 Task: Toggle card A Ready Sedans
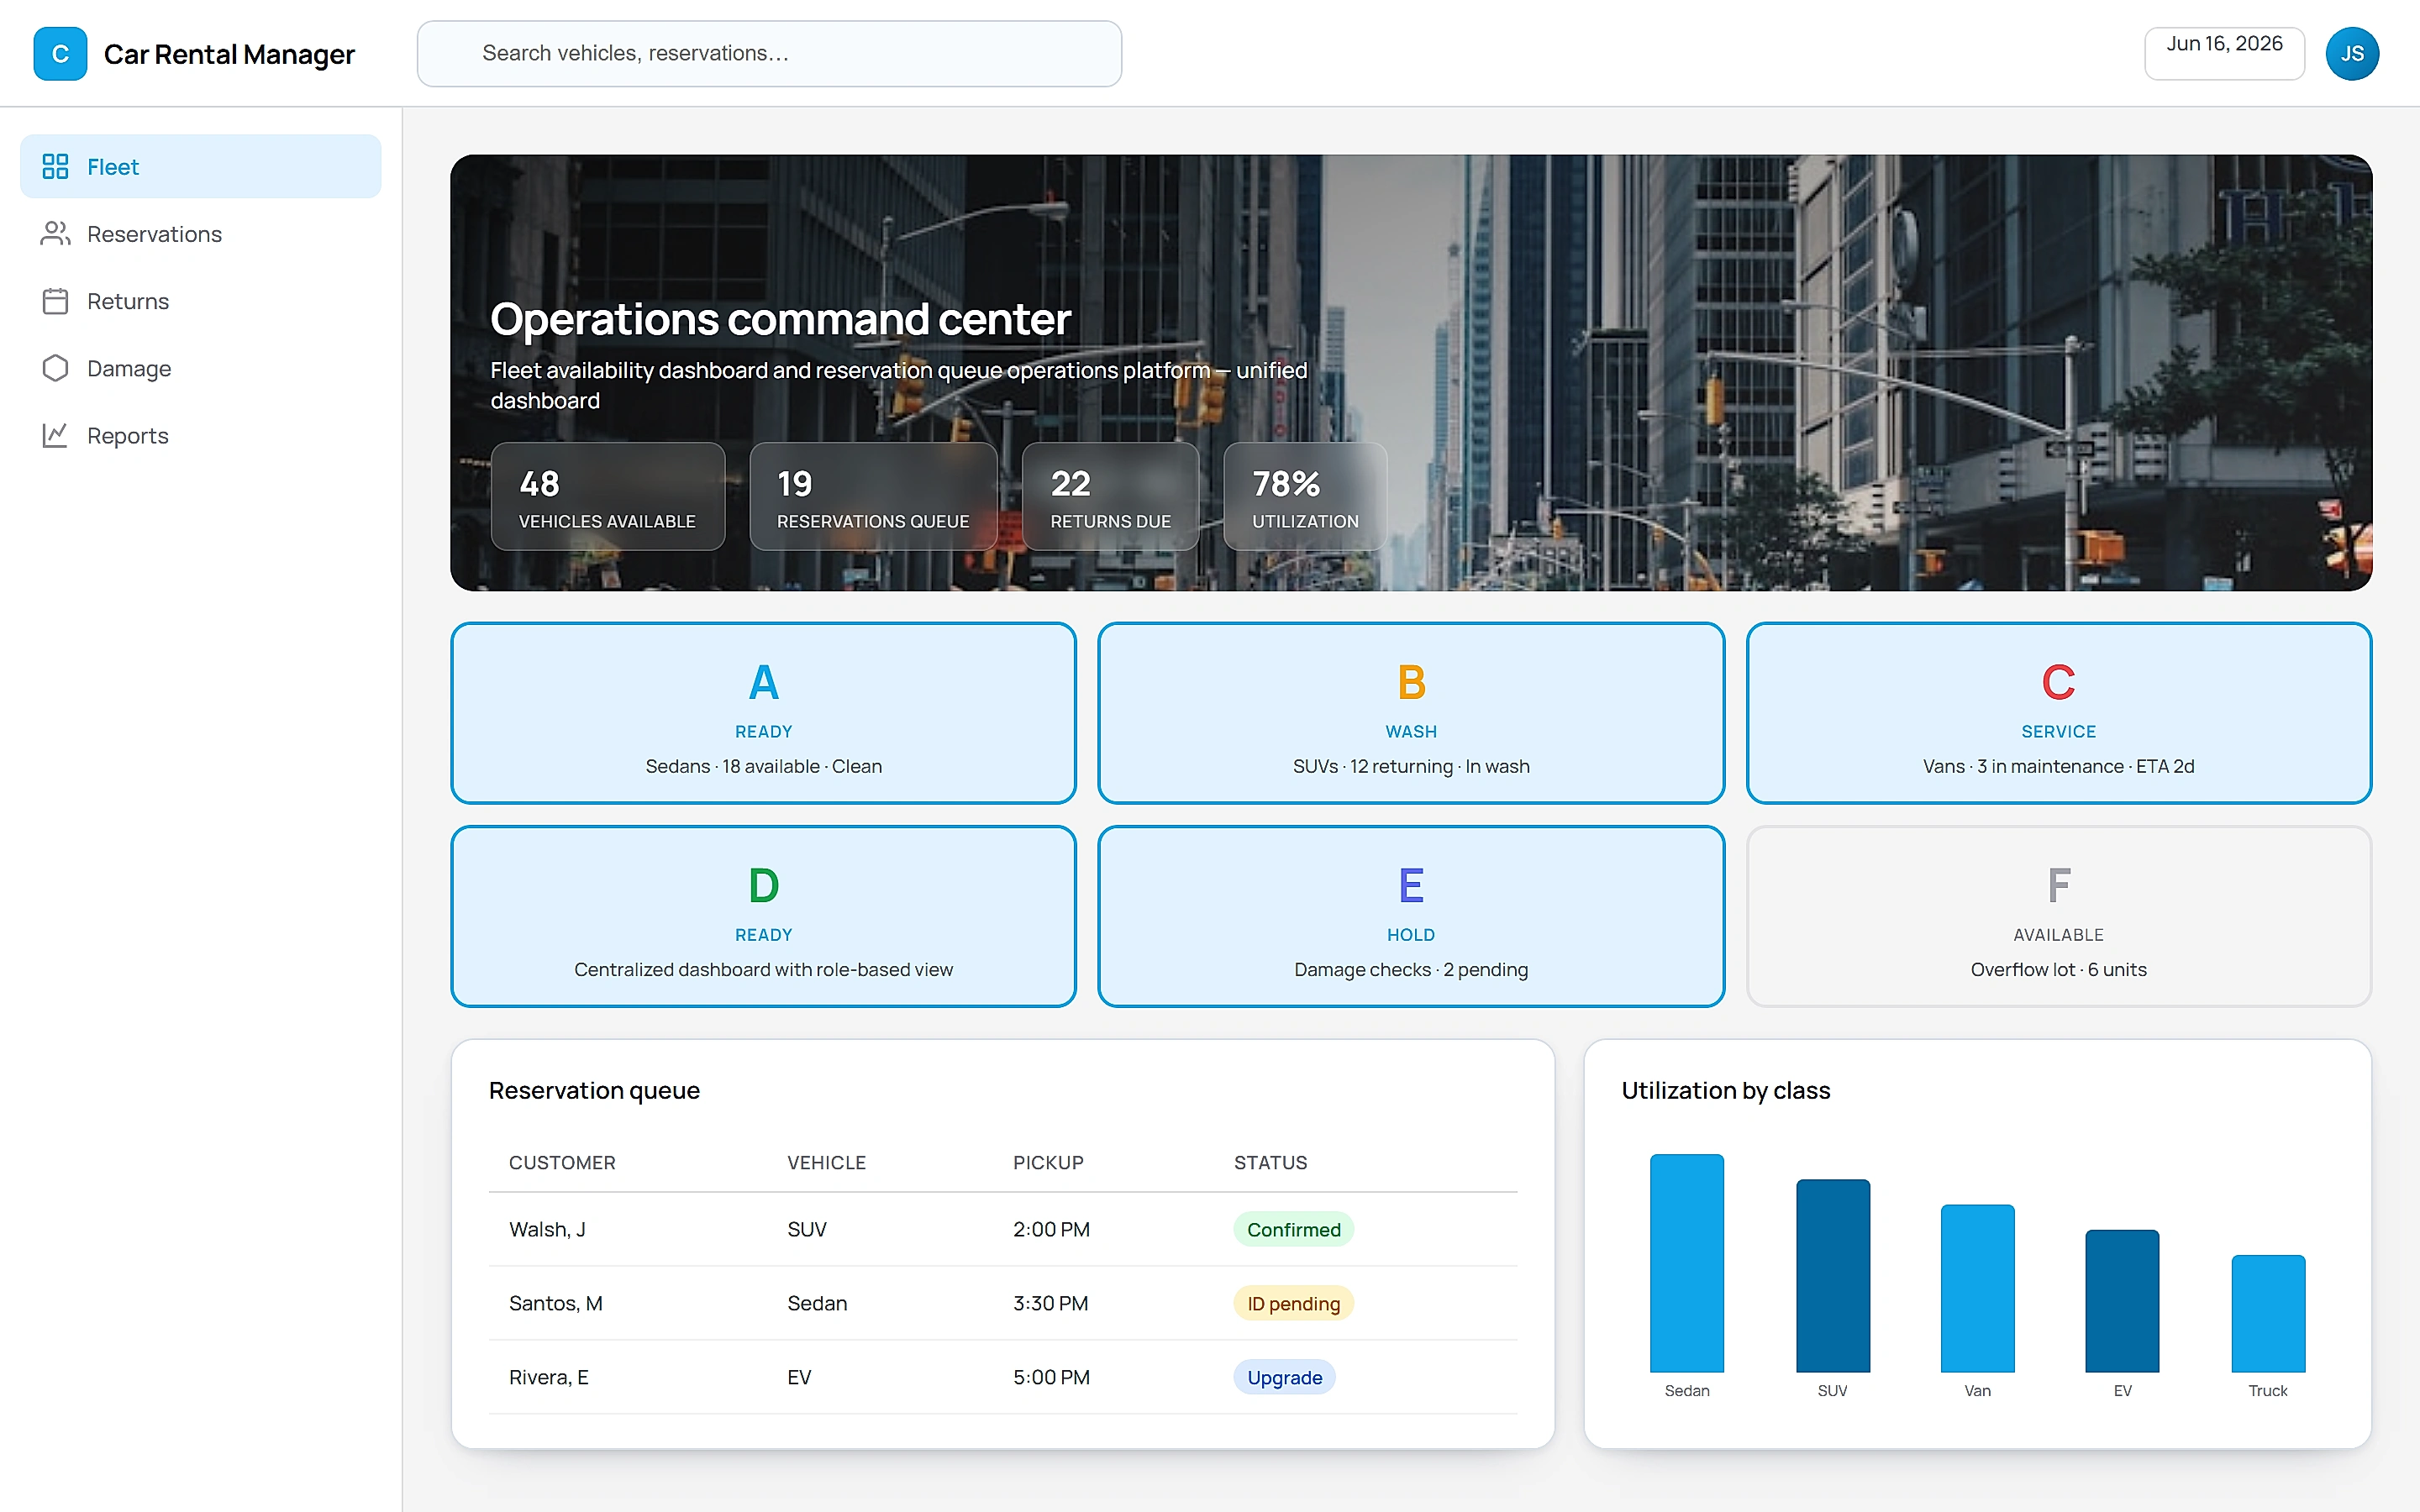[763, 713]
